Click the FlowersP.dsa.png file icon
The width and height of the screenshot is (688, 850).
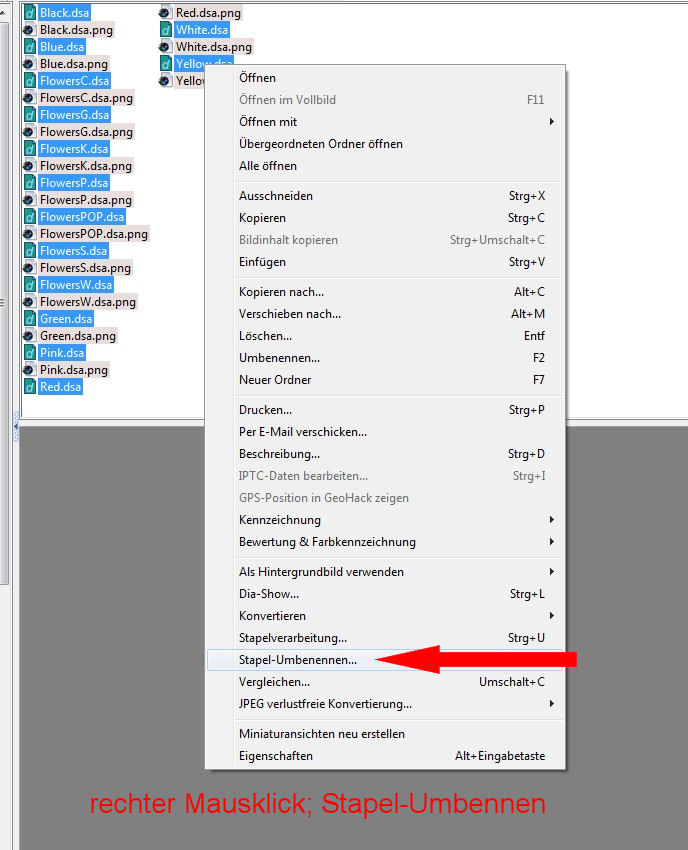(29, 200)
